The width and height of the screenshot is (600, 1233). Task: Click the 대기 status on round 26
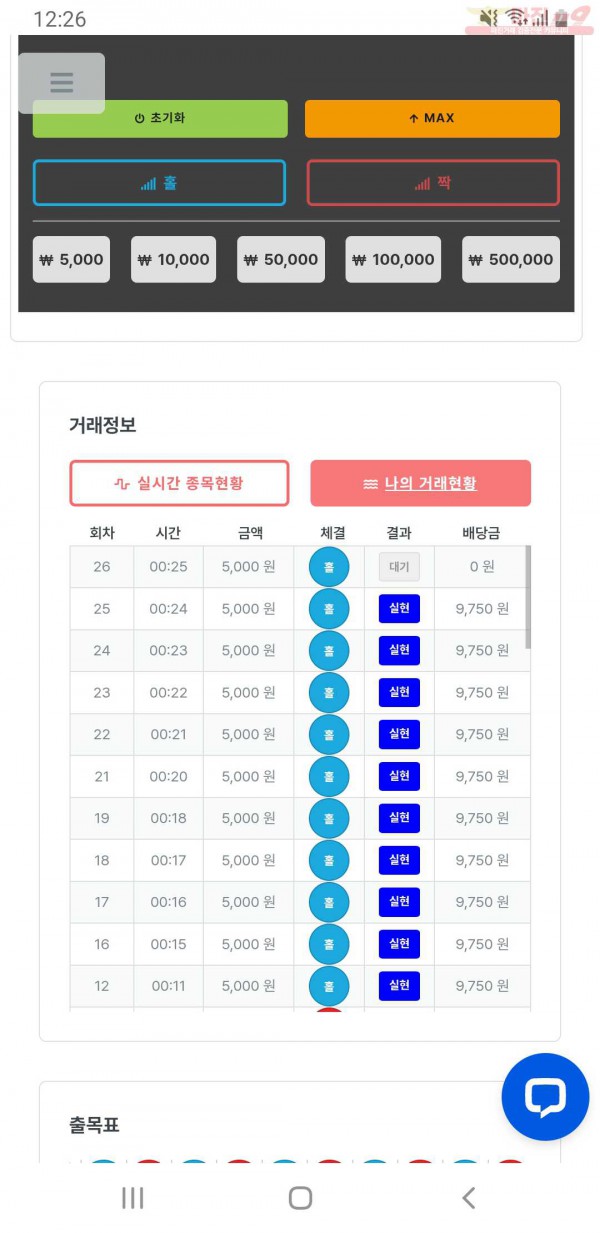(x=399, y=567)
